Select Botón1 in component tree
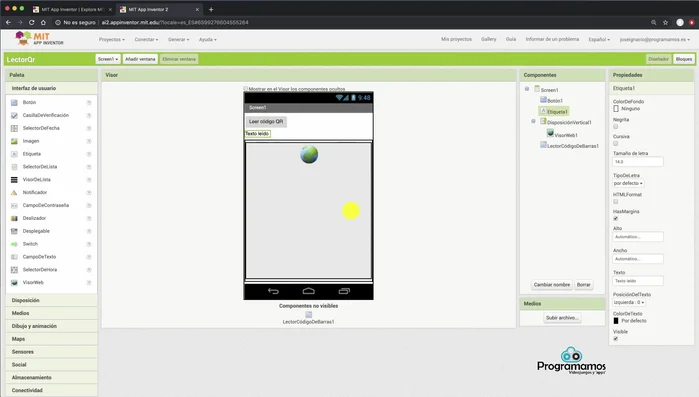This screenshot has width=699, height=397. click(555, 101)
